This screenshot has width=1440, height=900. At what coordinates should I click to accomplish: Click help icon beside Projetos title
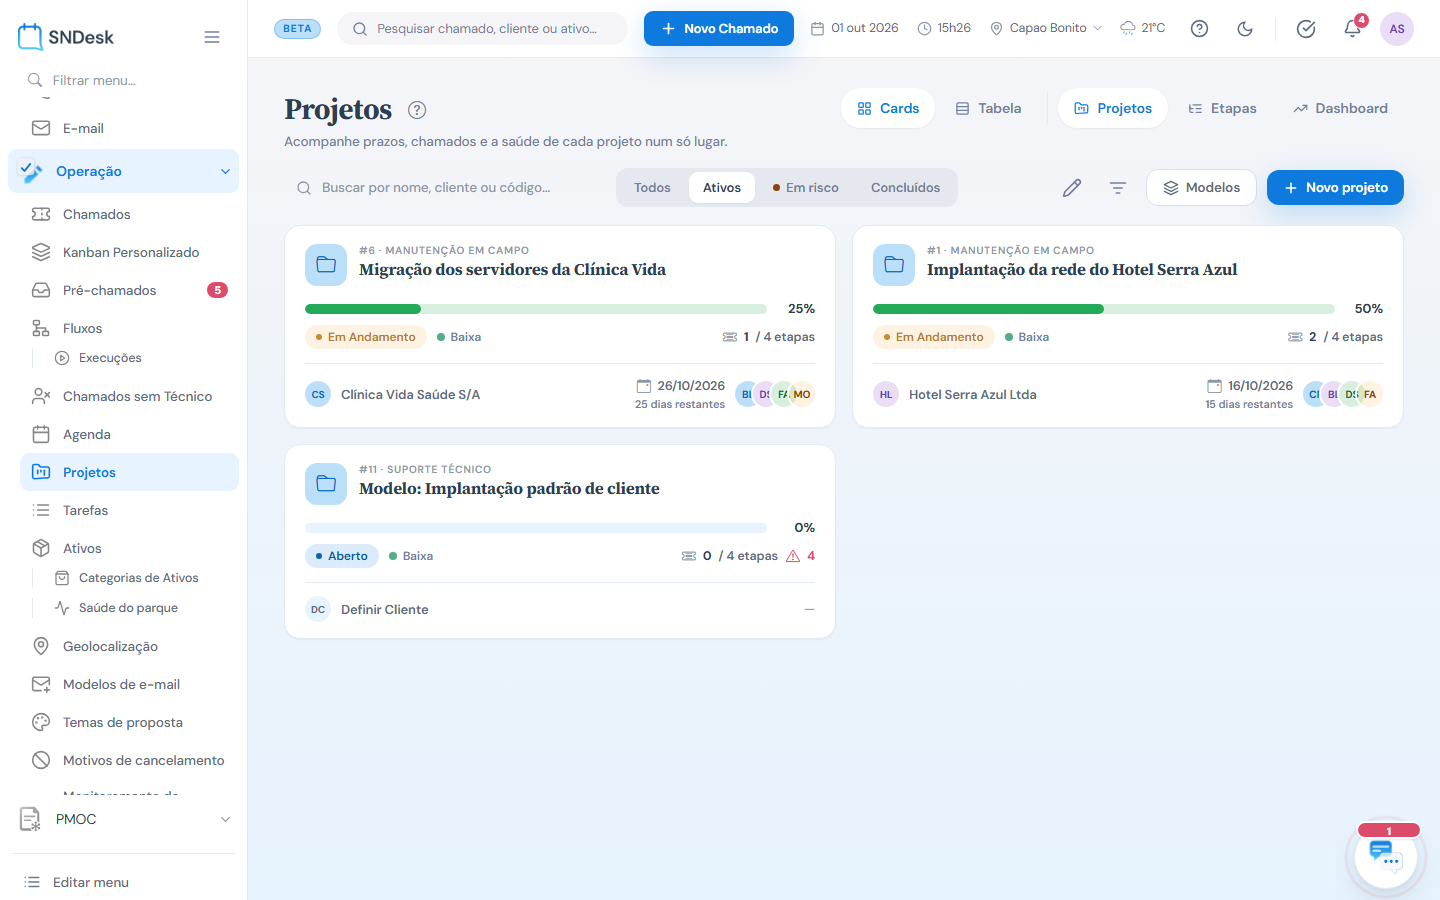coord(417,110)
